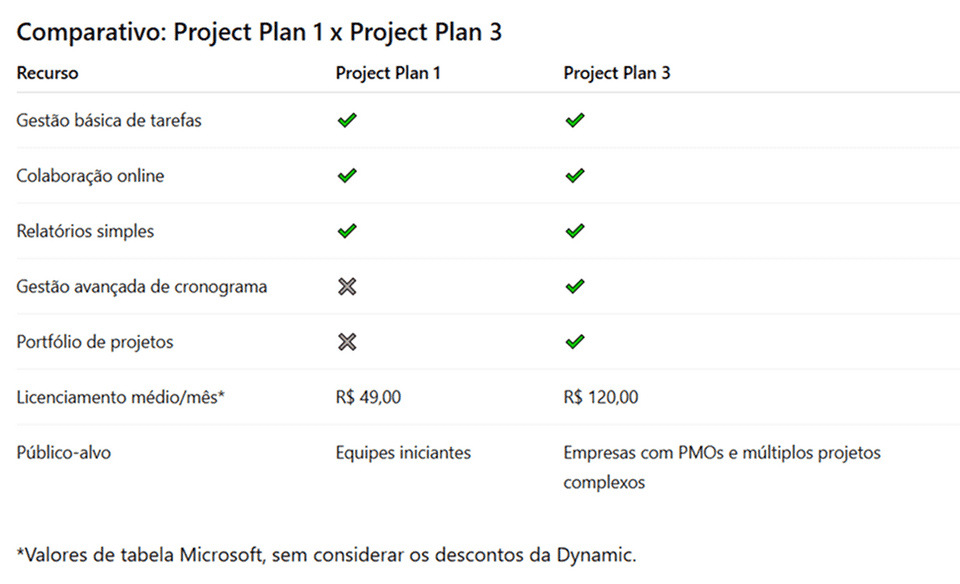Click Plan 1 checkmark for Gestão básica de tarefas
The height and width of the screenshot is (584, 960).
(x=347, y=121)
